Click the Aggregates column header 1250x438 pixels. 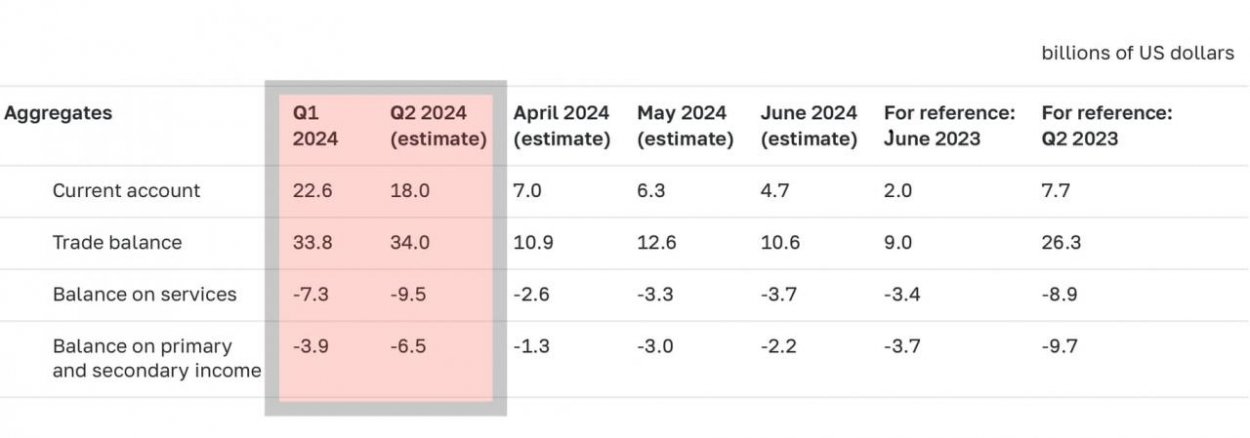(58, 114)
